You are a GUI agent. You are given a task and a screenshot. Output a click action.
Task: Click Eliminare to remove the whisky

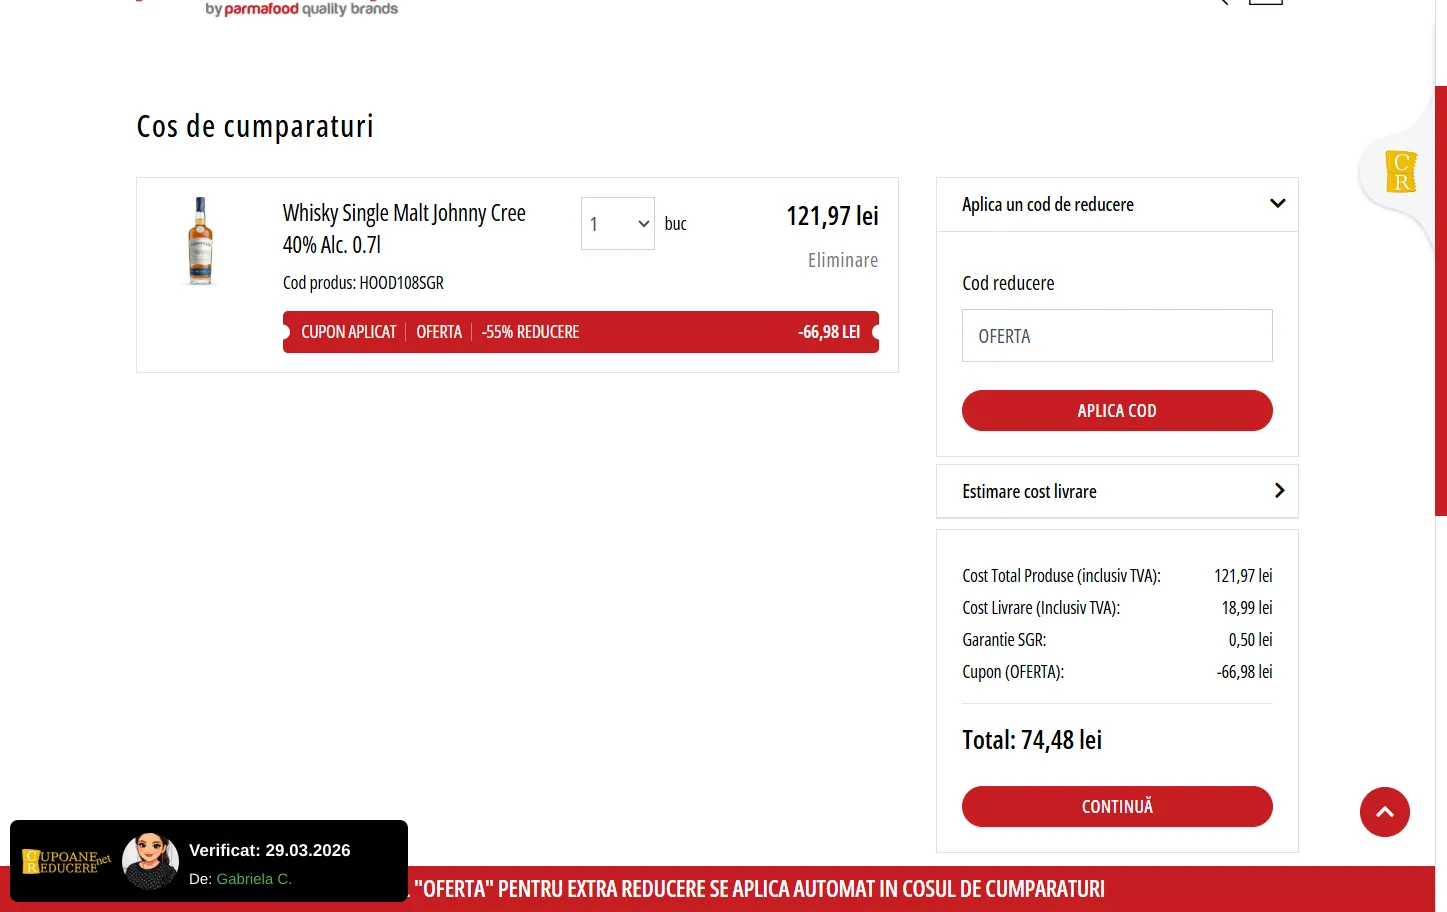[842, 260]
